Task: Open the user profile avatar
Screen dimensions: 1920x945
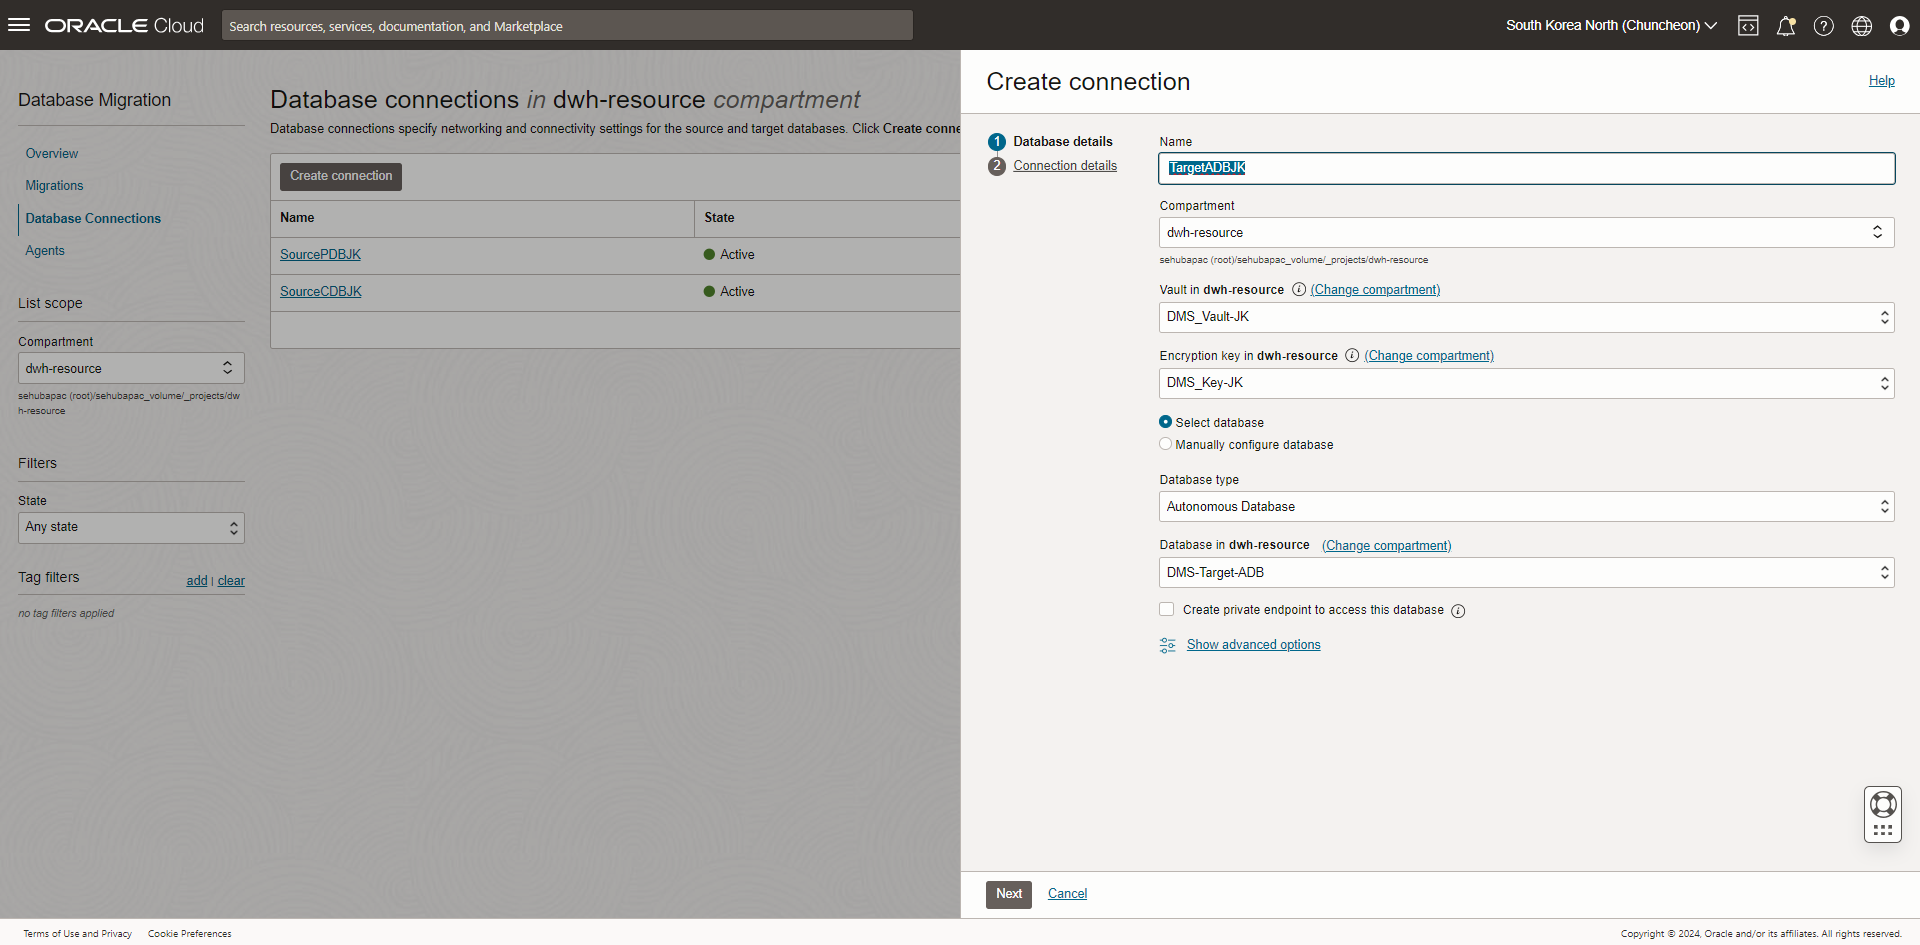Action: pyautogui.click(x=1900, y=26)
